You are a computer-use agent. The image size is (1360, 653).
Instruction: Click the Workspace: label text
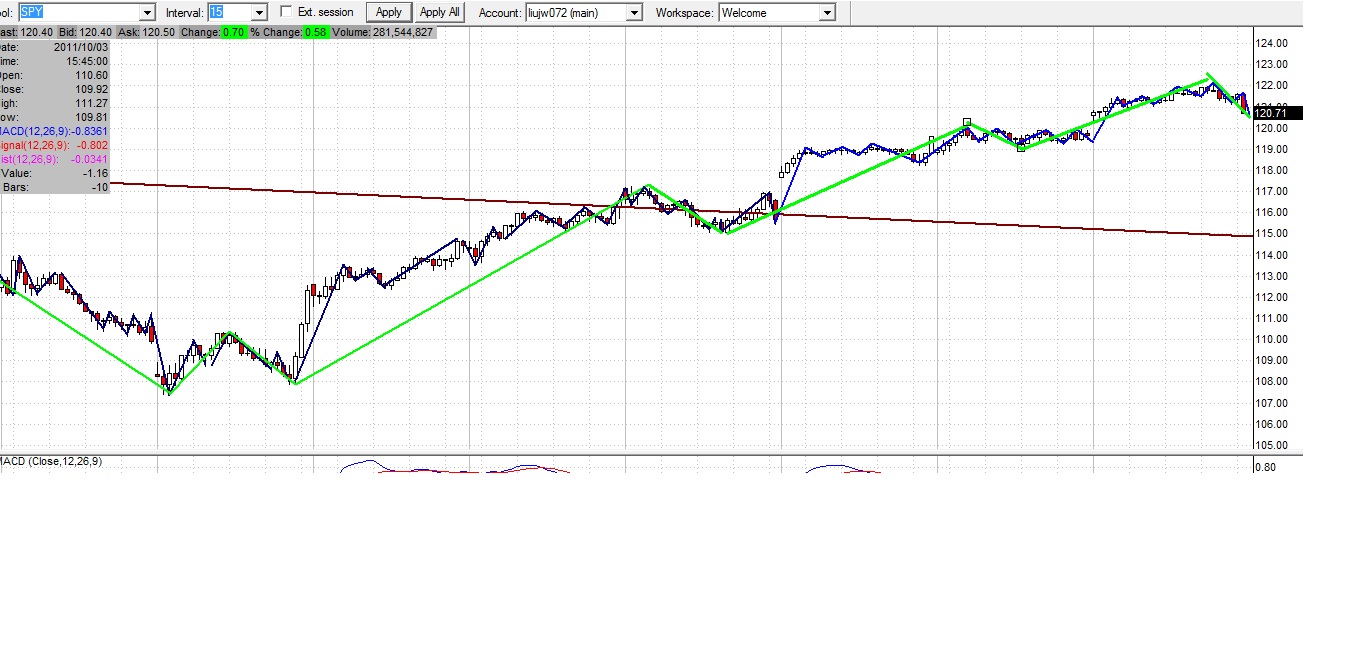685,12
